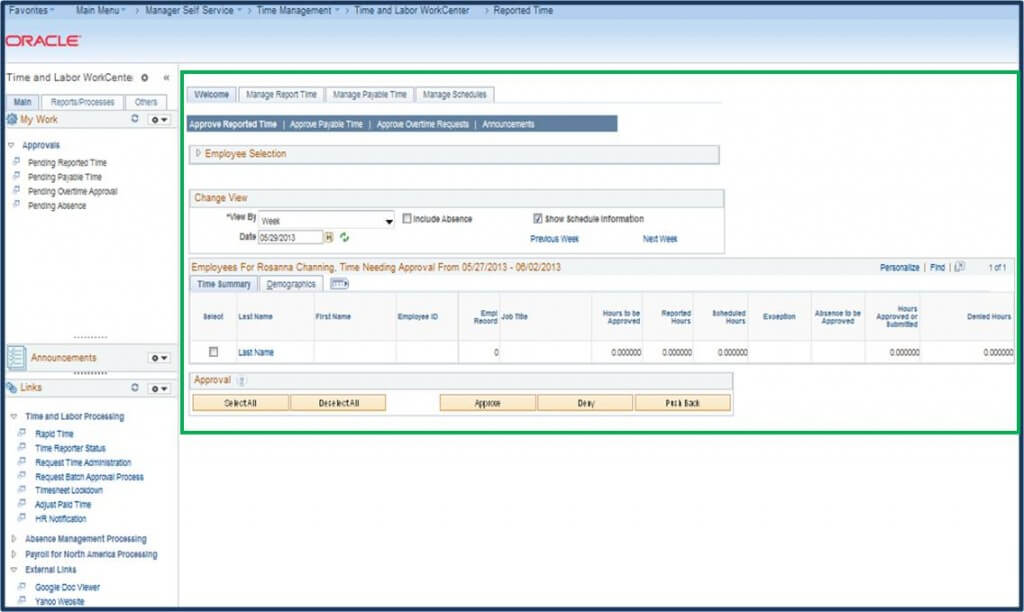This screenshot has height=612, width=1024.
Task: Collapse Time and Labor Processing group
Action: tap(14, 416)
